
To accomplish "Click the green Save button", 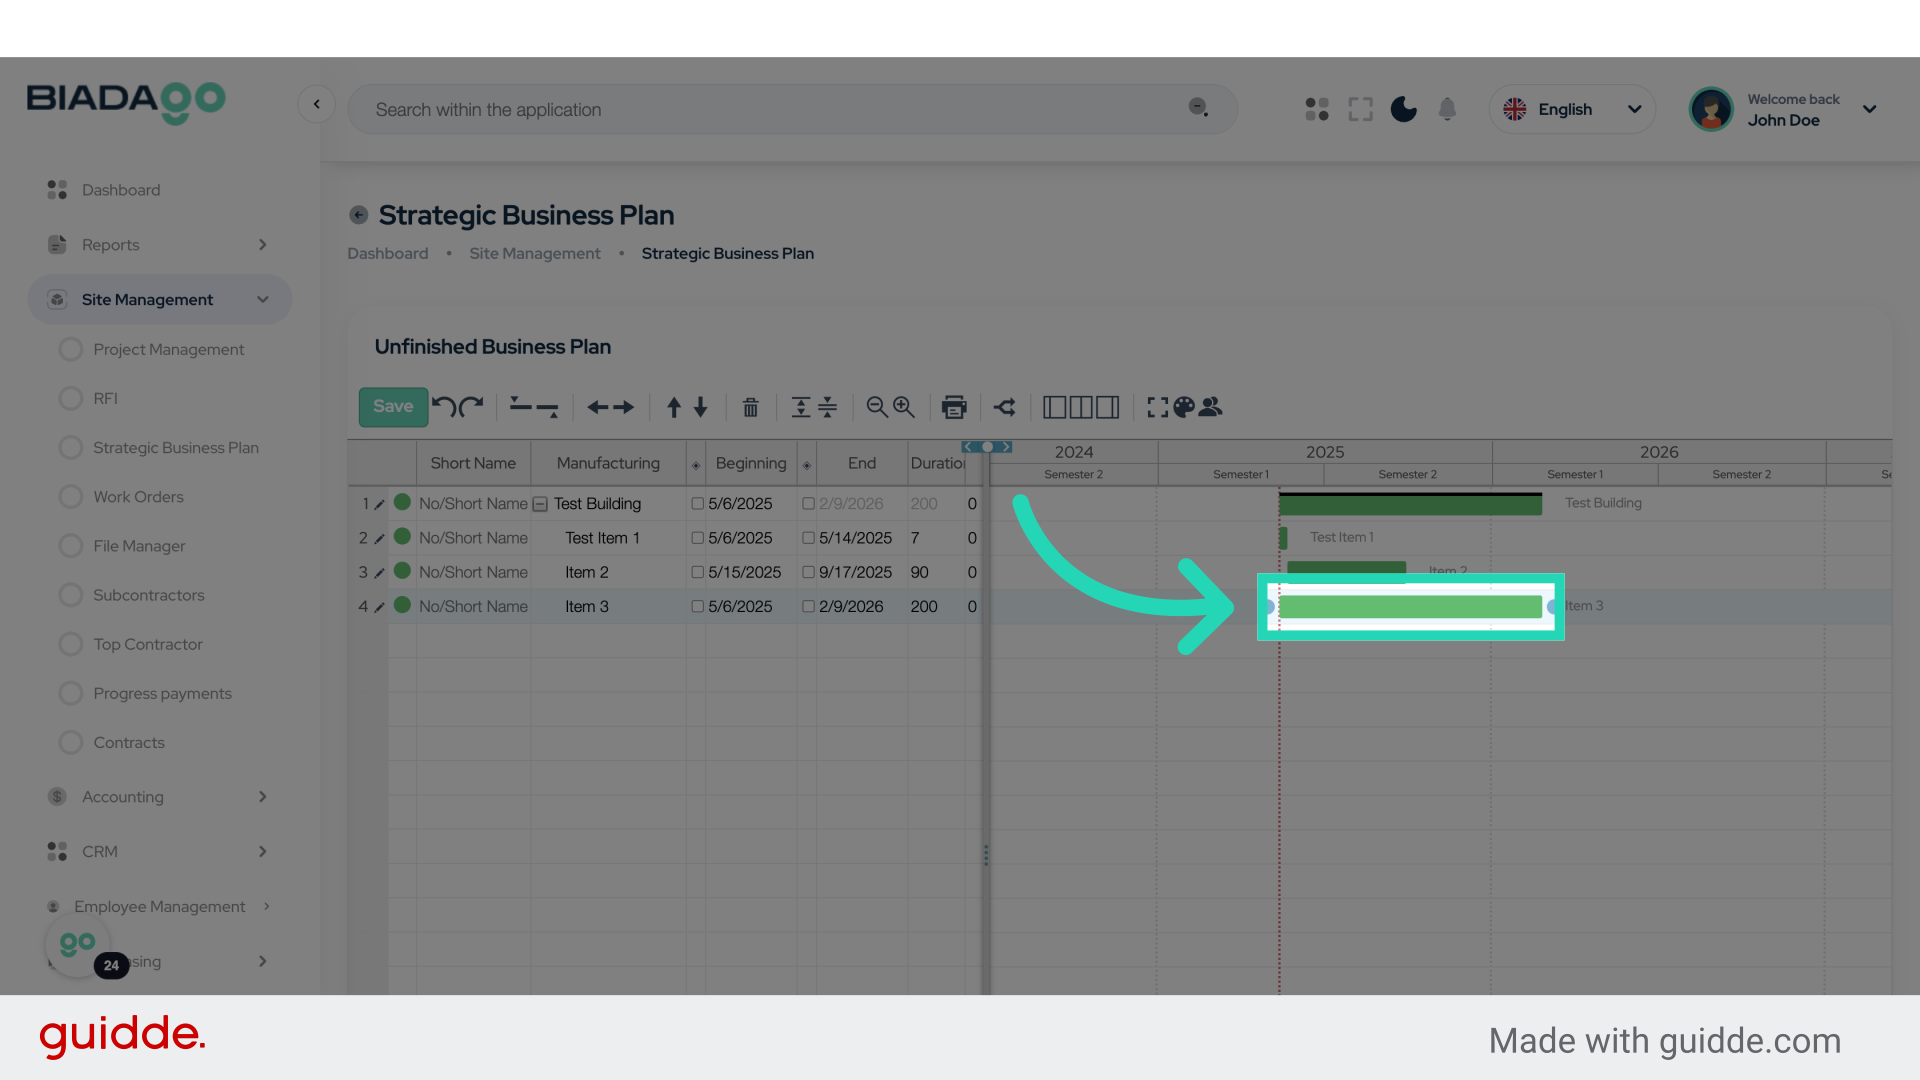I will pyautogui.click(x=393, y=407).
